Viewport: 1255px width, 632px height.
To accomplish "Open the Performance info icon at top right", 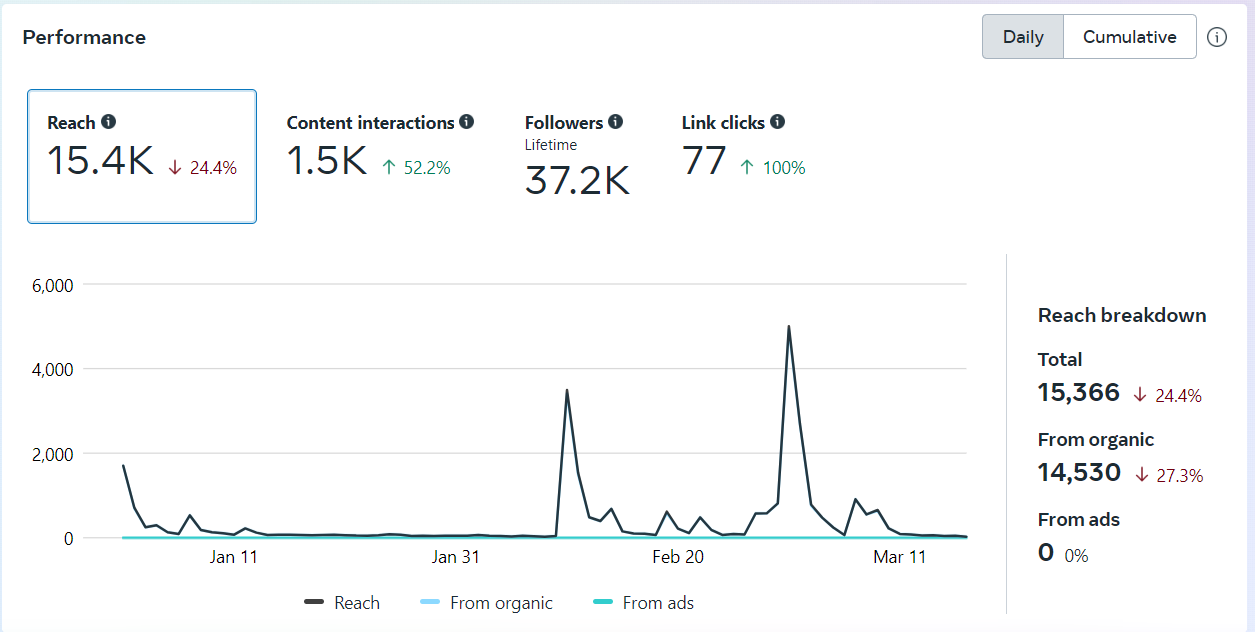I will [x=1216, y=37].
